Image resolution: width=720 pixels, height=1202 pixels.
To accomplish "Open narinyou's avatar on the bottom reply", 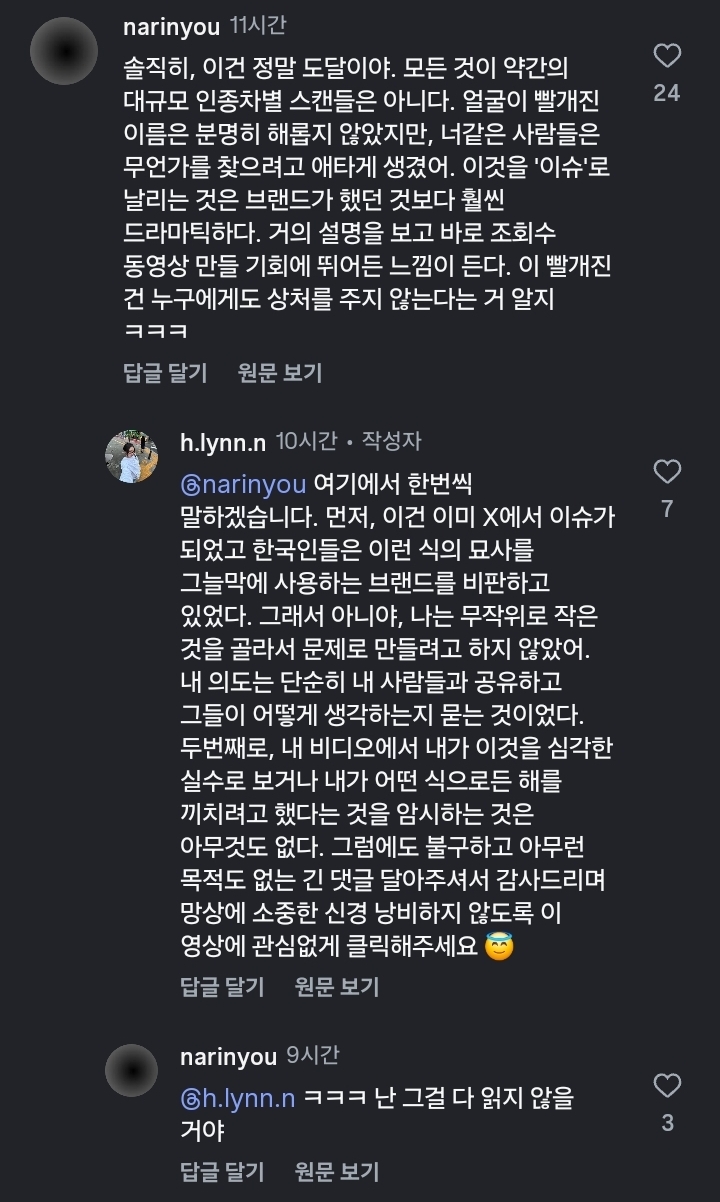I will point(132,1070).
